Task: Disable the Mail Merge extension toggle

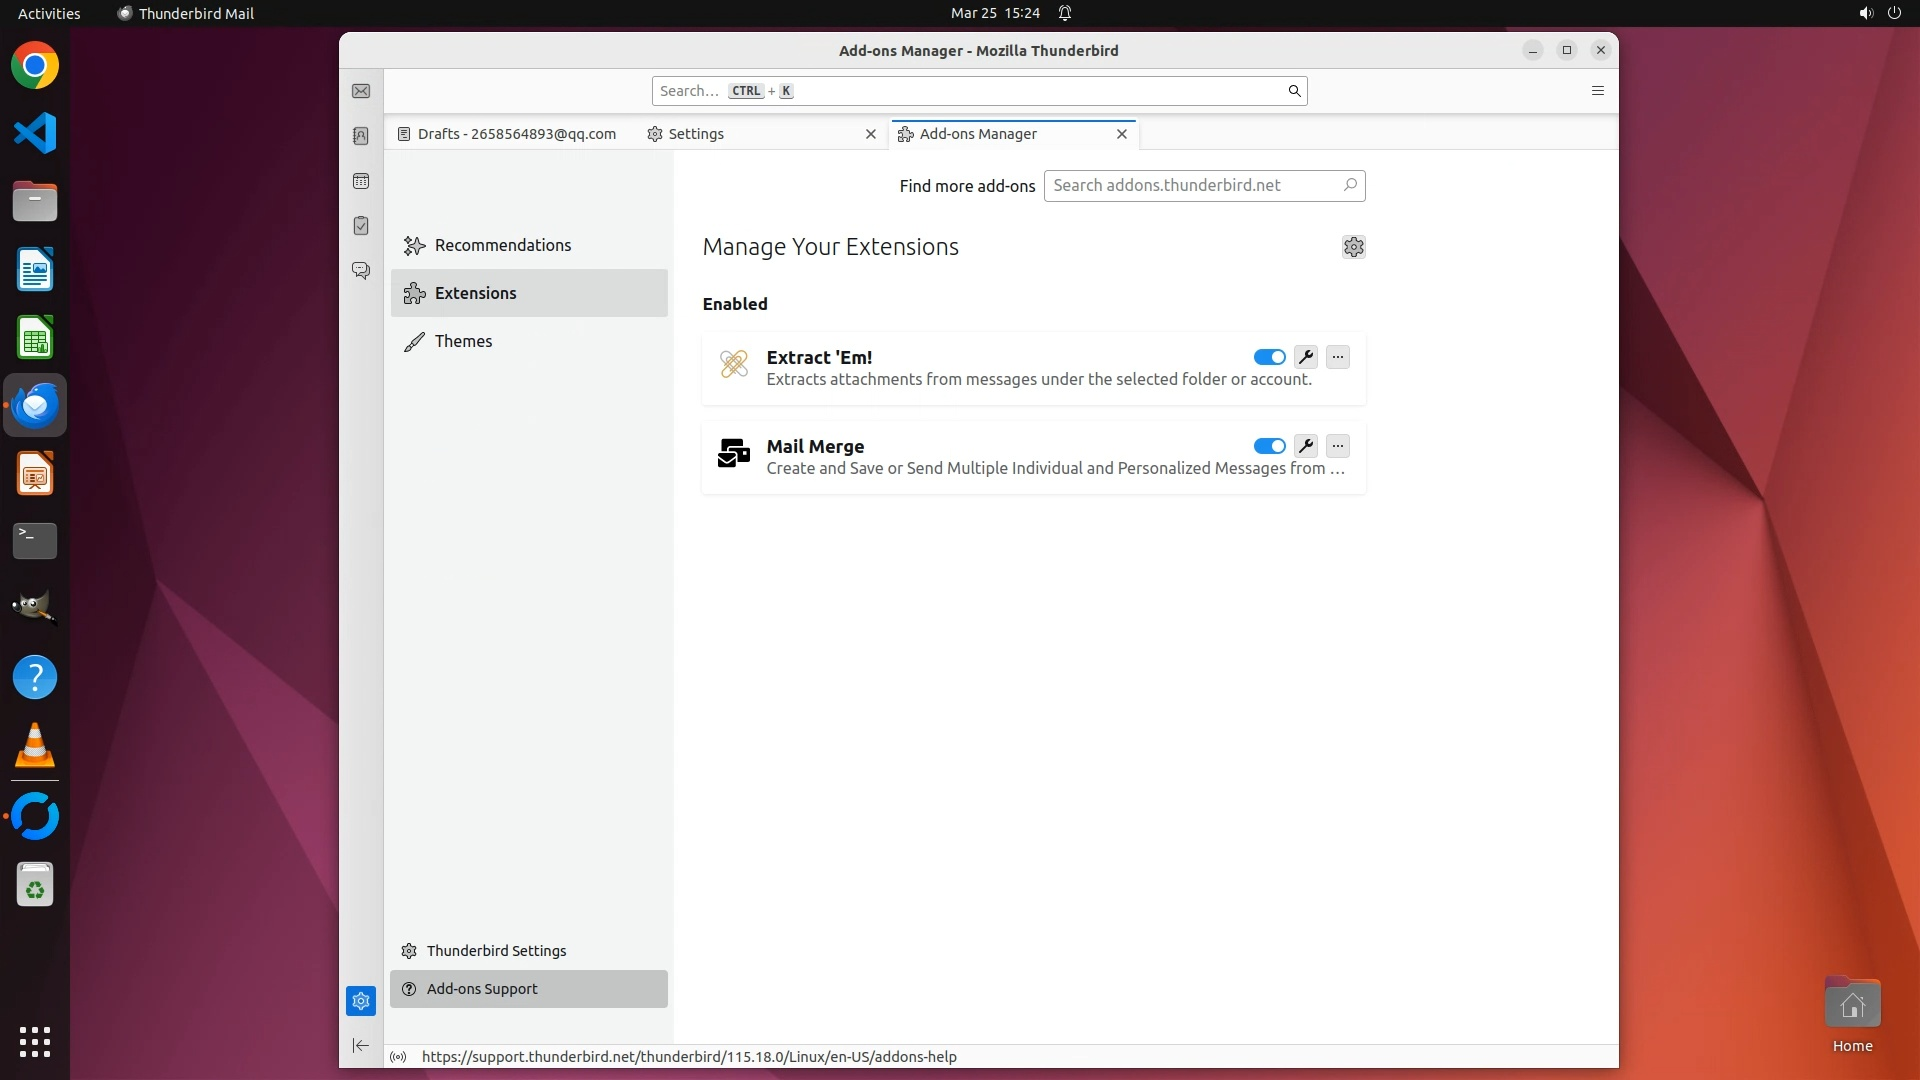Action: tap(1269, 446)
